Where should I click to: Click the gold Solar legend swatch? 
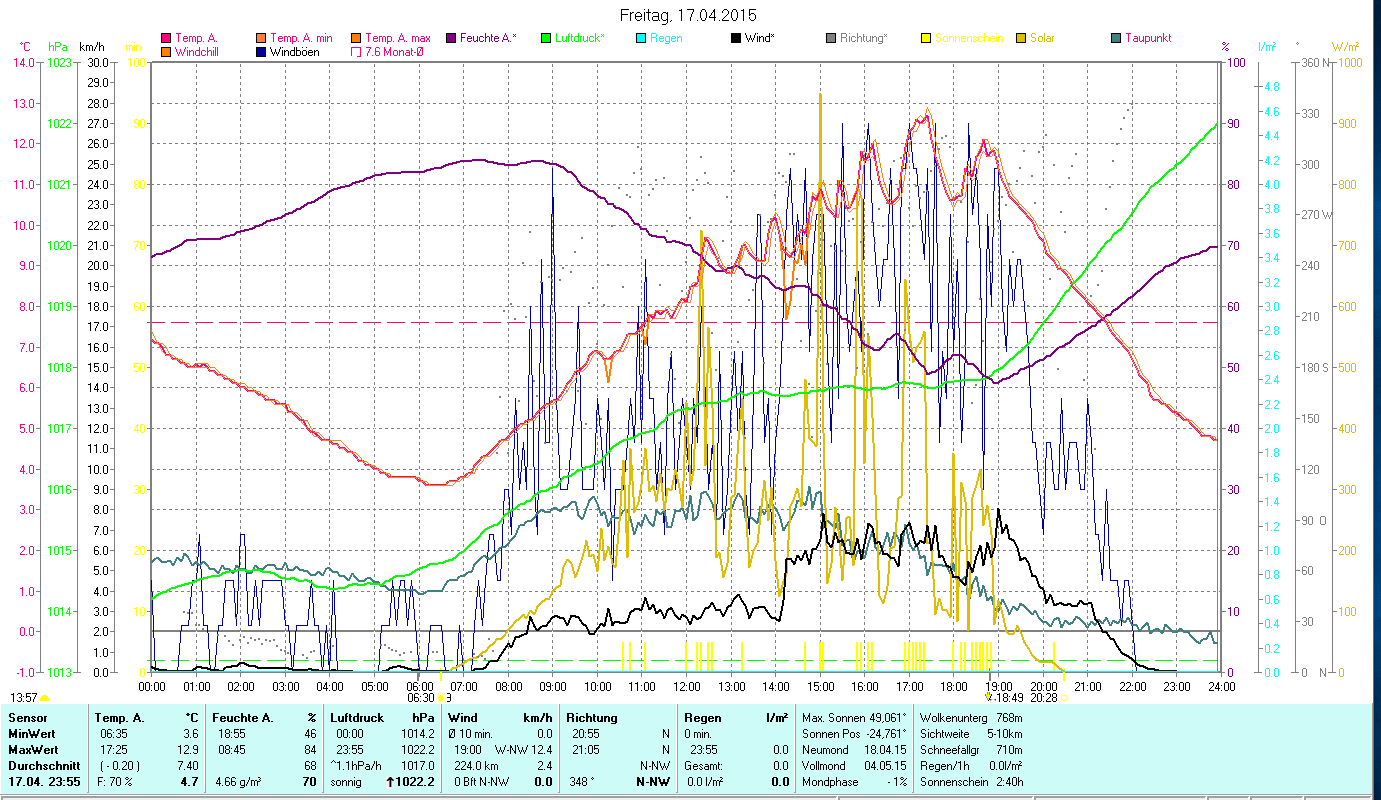[1020, 39]
